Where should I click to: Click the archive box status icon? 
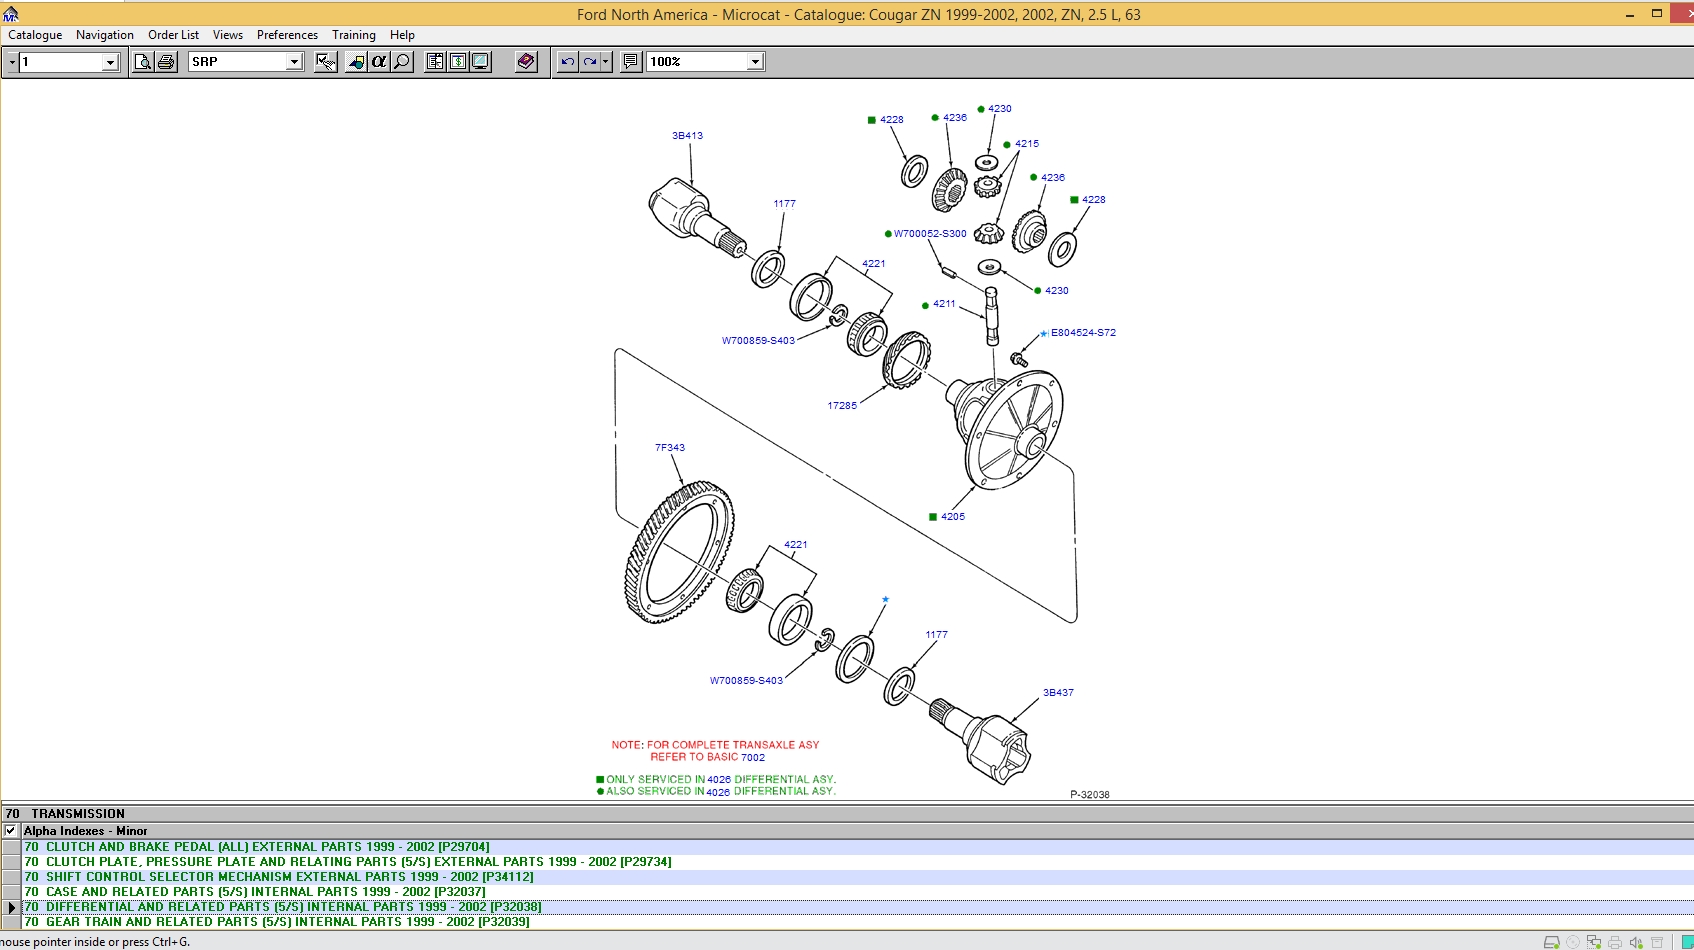point(1657,942)
